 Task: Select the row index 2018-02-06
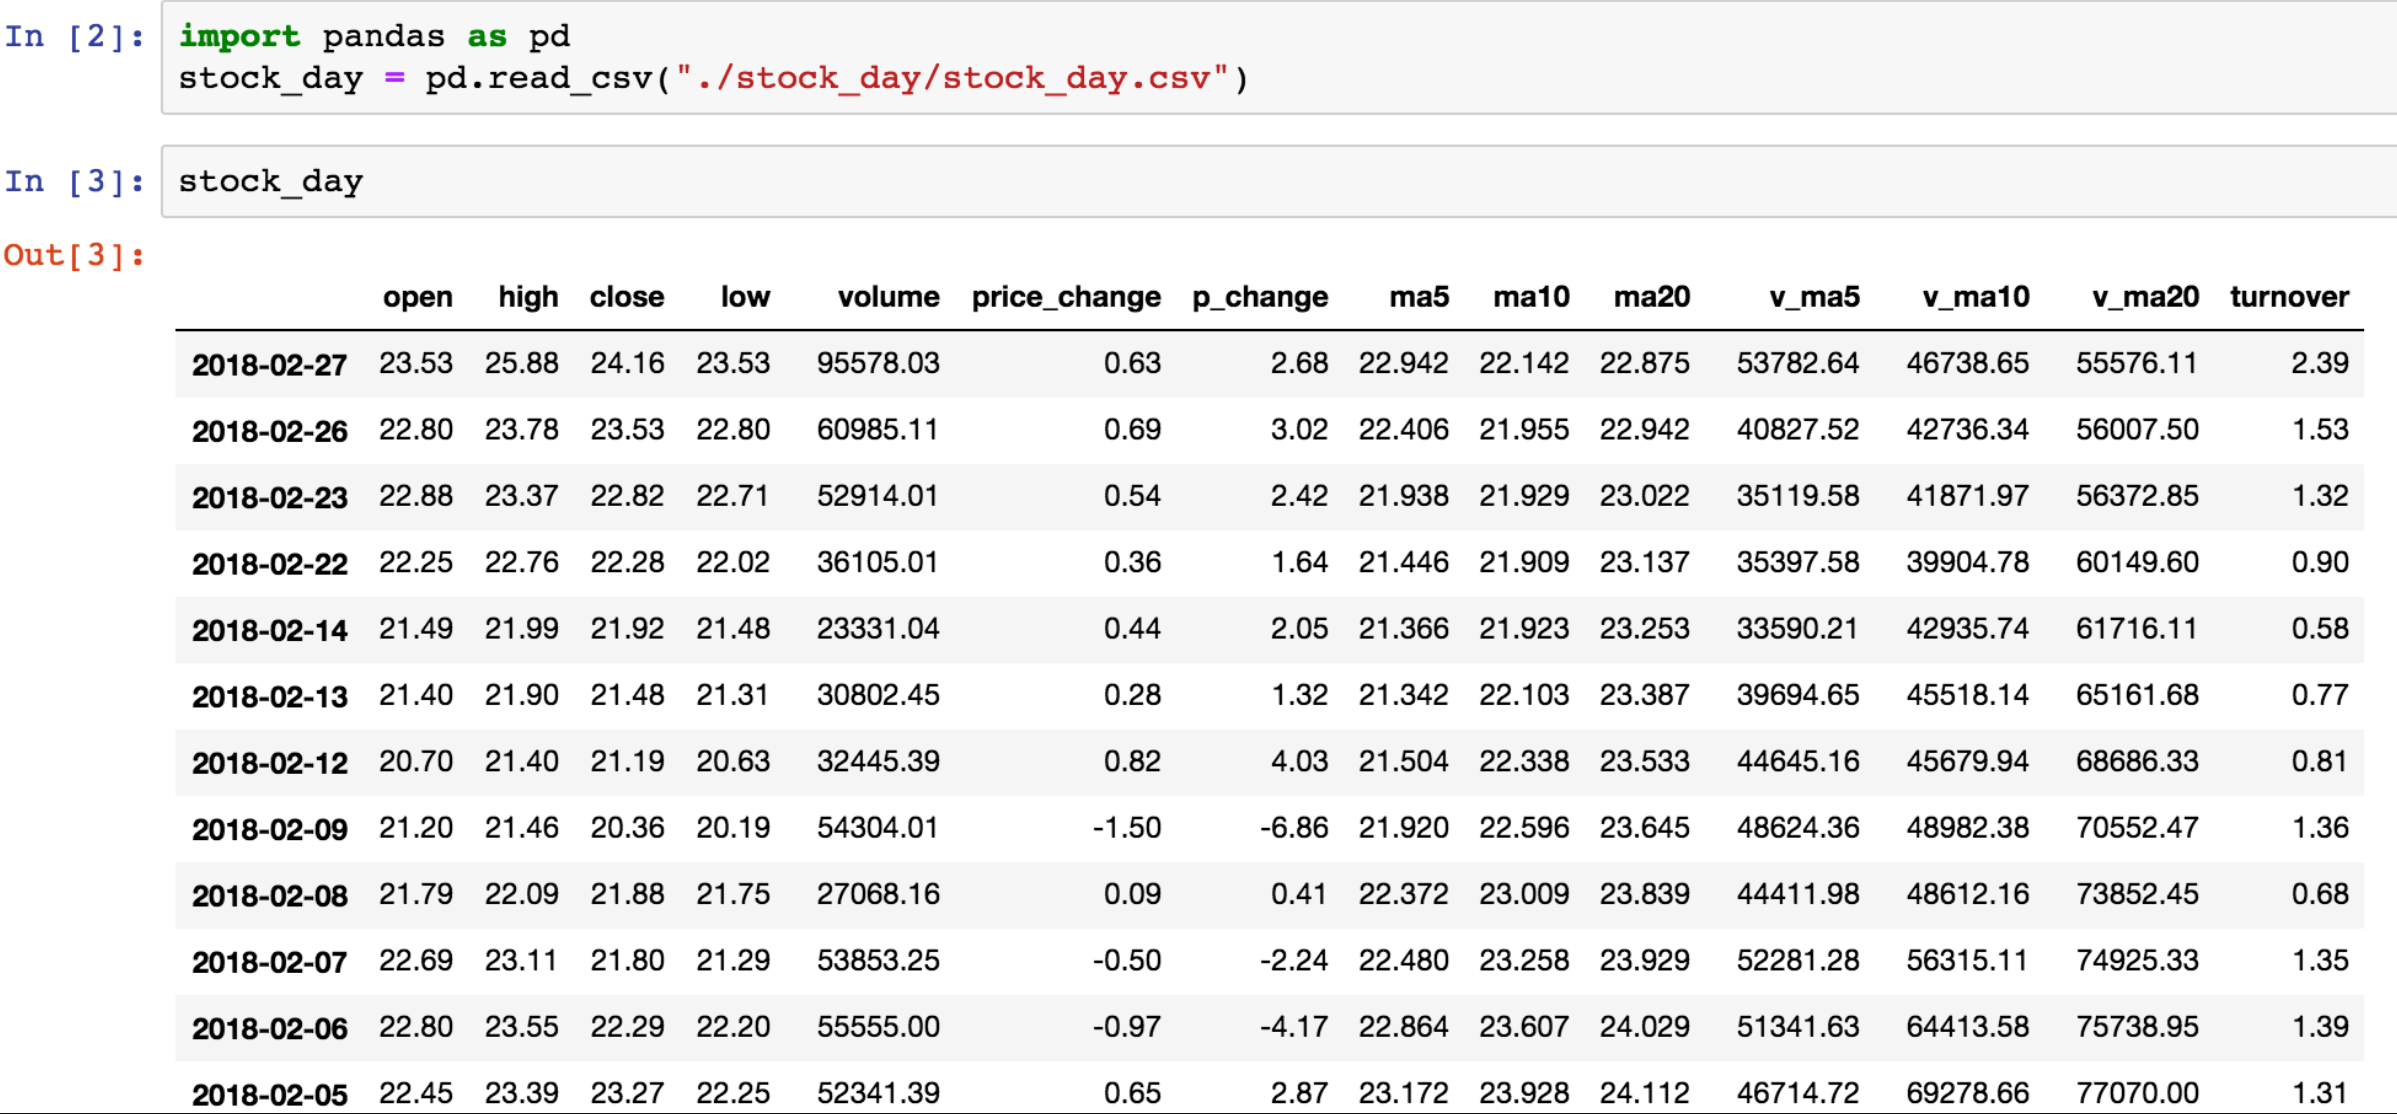(270, 1028)
